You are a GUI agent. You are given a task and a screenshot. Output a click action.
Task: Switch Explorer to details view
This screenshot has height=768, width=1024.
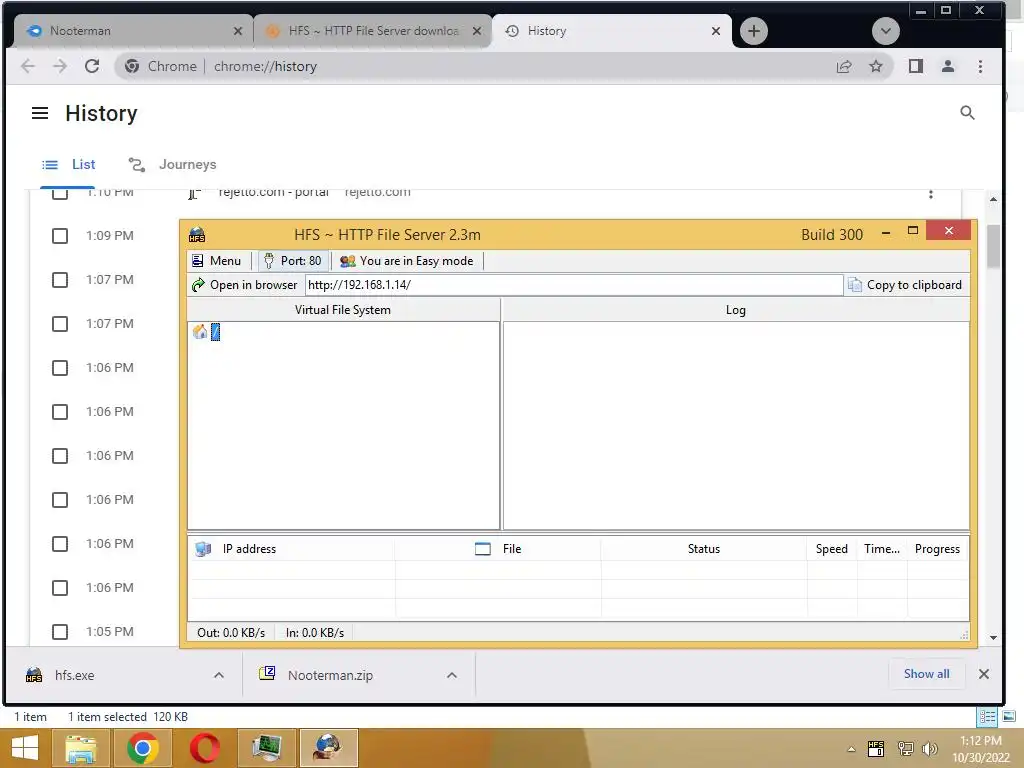[987, 716]
